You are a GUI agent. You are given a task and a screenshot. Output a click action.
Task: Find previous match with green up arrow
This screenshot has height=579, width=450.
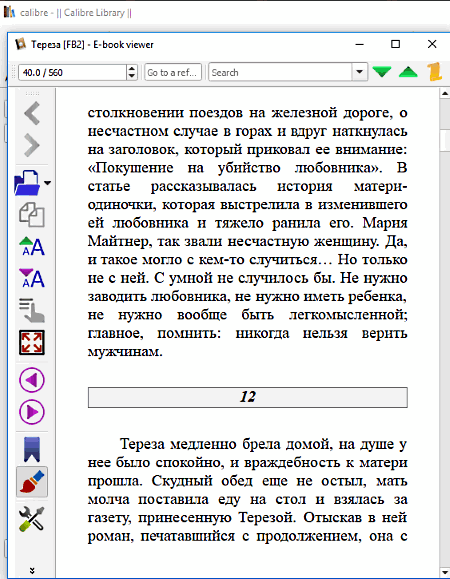[x=408, y=72]
